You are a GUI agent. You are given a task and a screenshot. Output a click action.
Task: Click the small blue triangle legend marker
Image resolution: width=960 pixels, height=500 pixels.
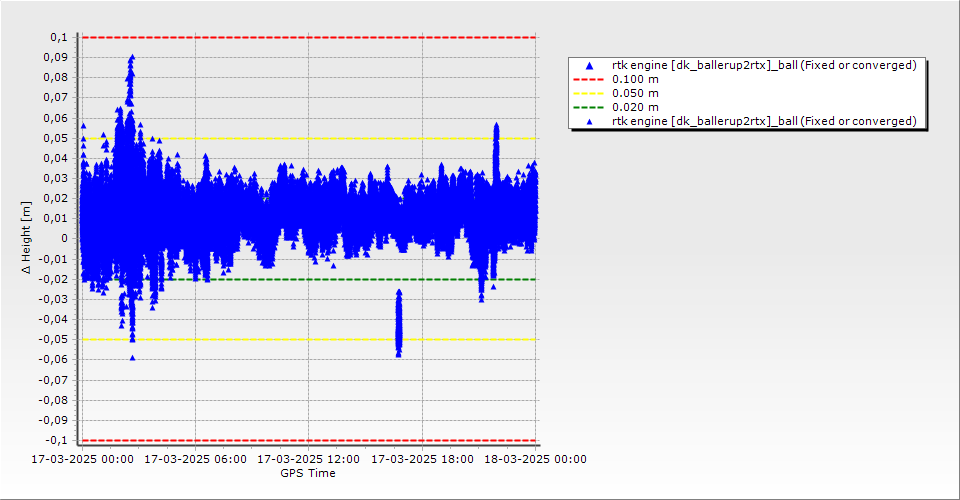(589, 122)
